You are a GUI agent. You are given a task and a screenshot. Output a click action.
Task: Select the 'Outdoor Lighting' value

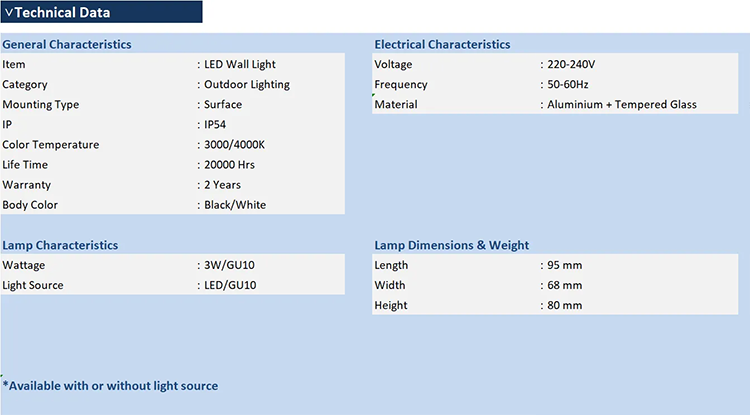247,85
